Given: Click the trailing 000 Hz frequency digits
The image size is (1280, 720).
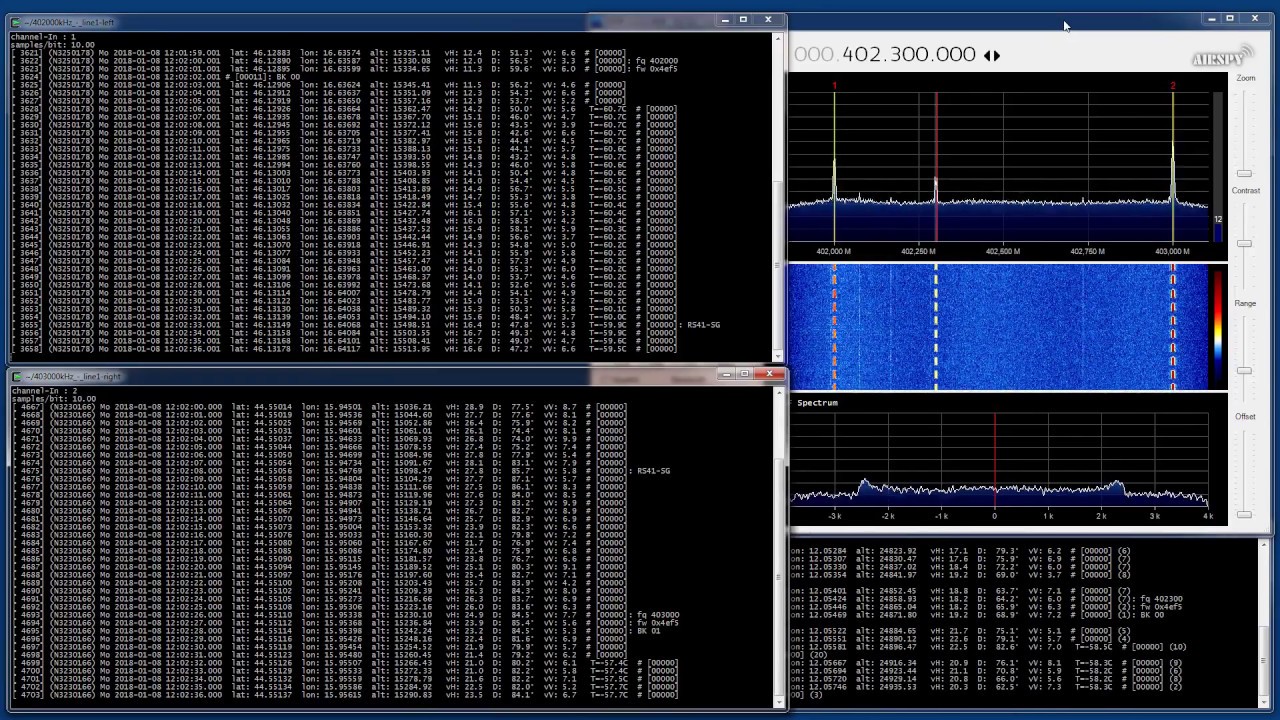Looking at the screenshot, I should point(955,55).
